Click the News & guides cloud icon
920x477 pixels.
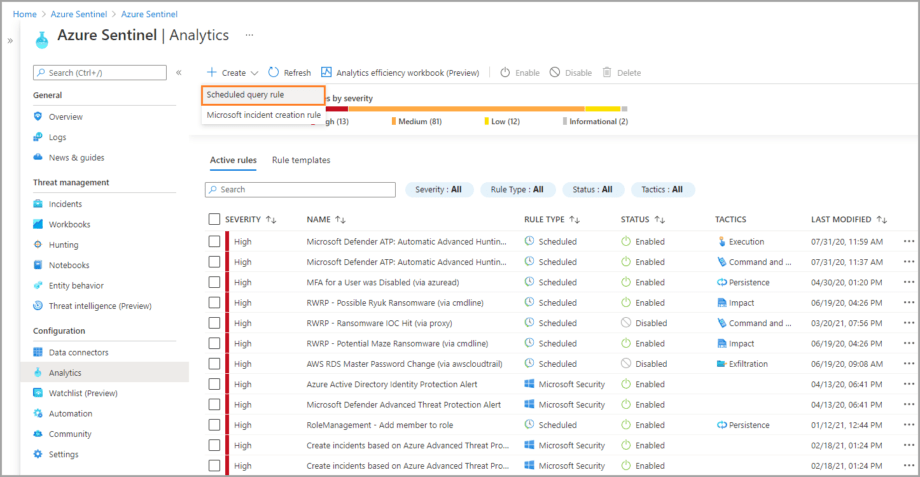(38, 157)
